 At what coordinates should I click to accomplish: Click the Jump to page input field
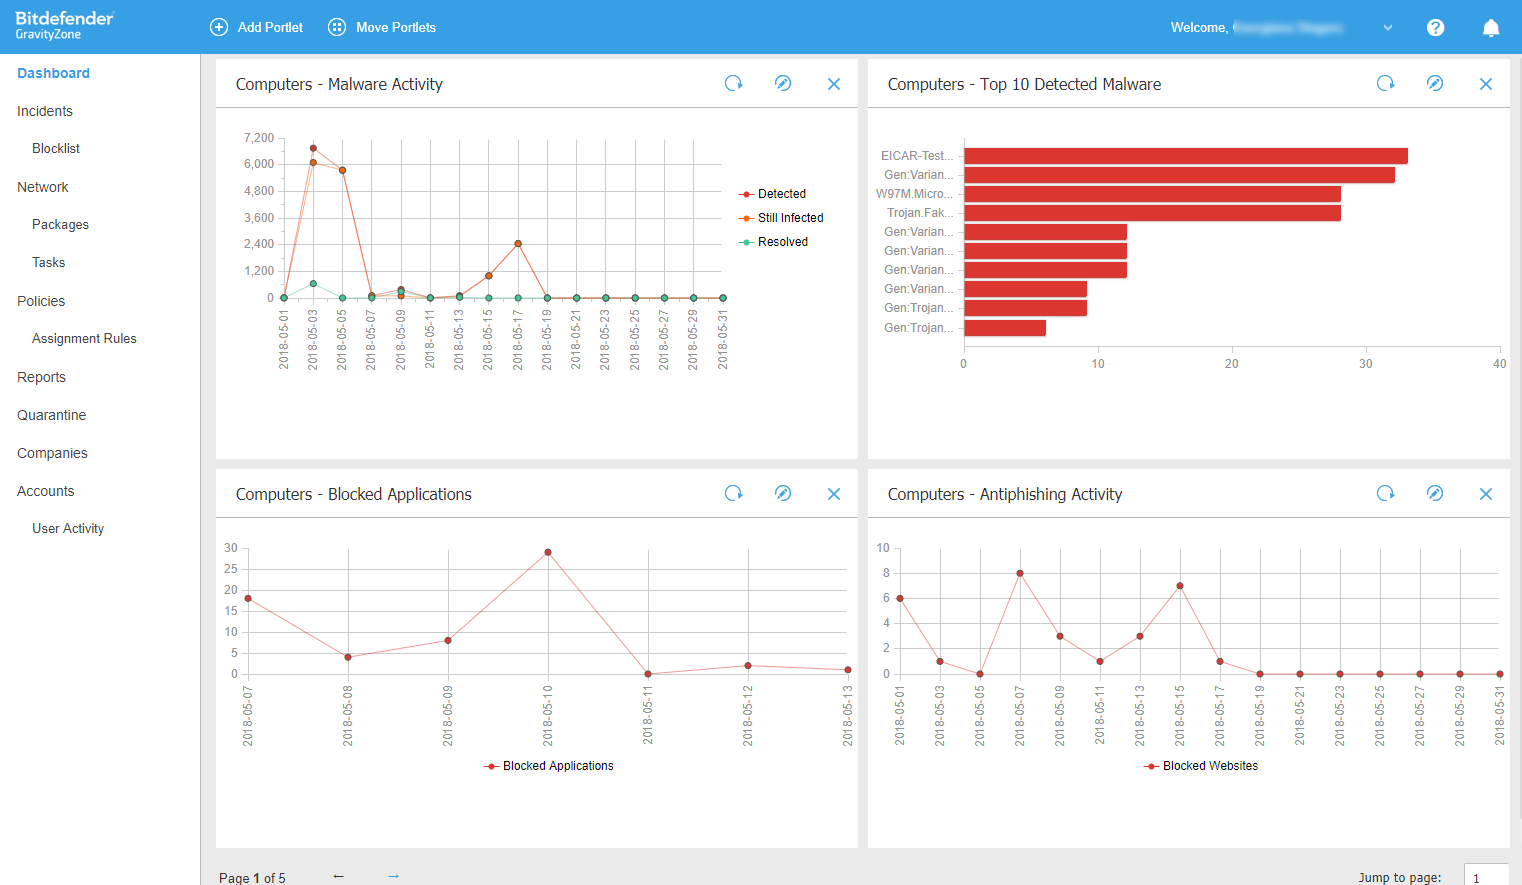(x=1487, y=876)
